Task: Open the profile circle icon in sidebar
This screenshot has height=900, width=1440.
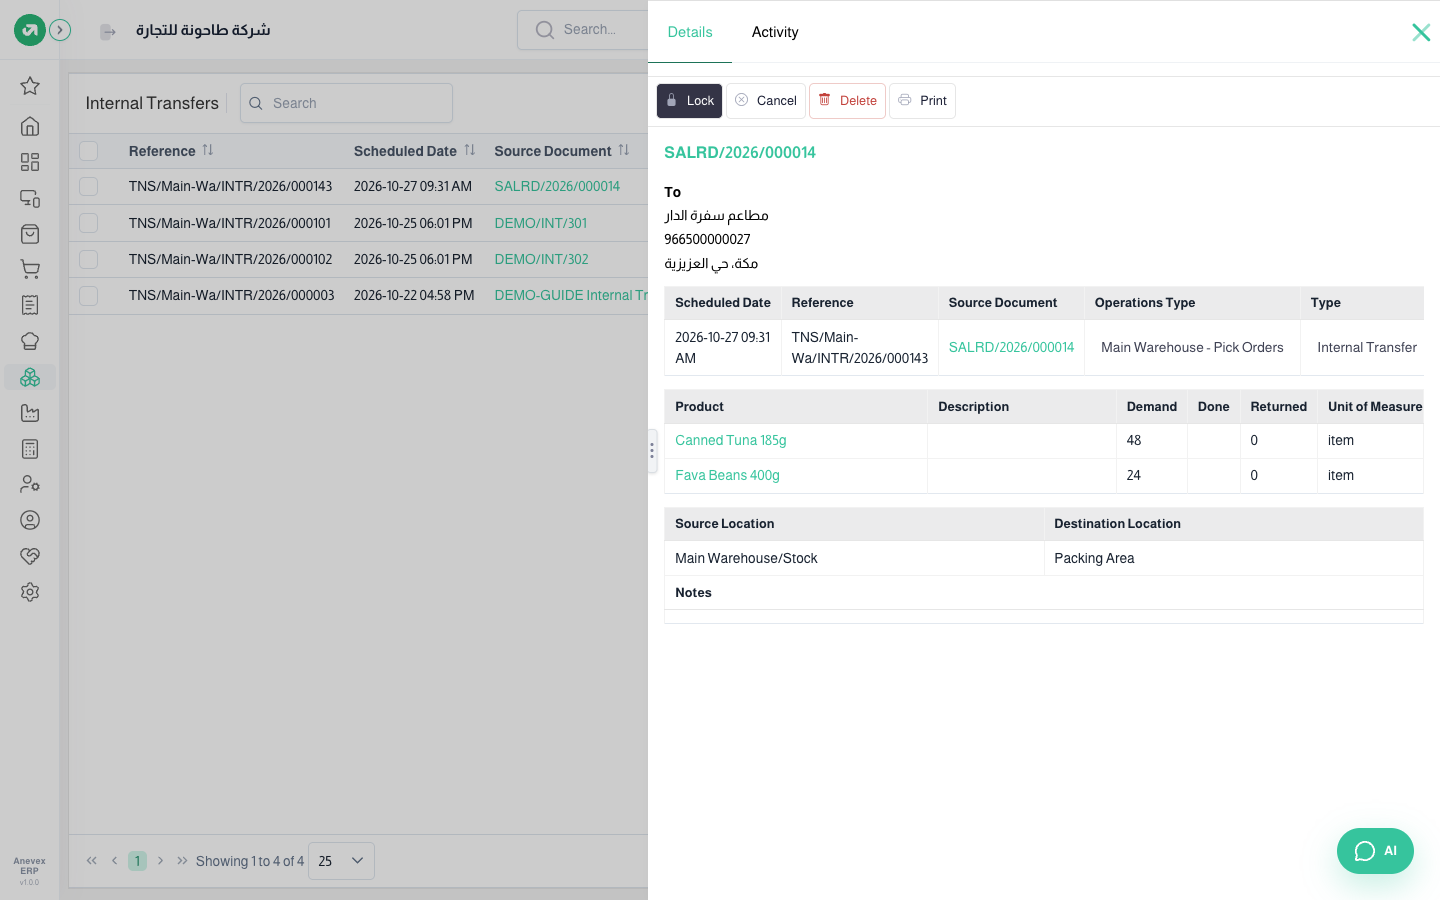Action: 30,520
